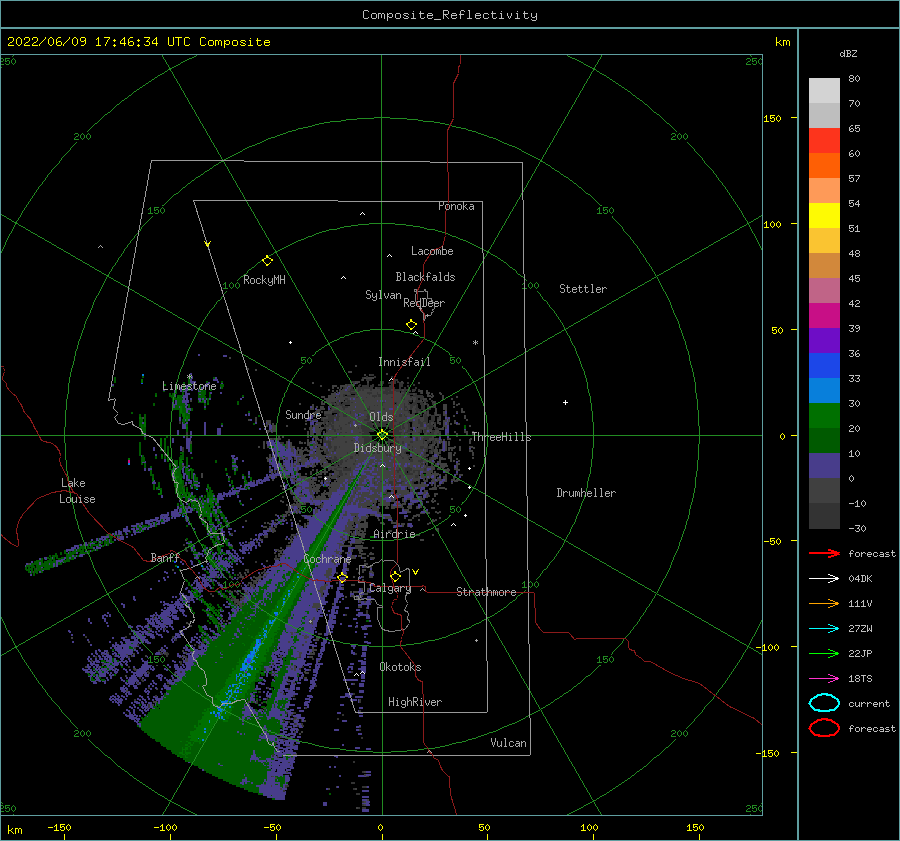
Task: Click the Lacombe city label
Action: [432, 251]
